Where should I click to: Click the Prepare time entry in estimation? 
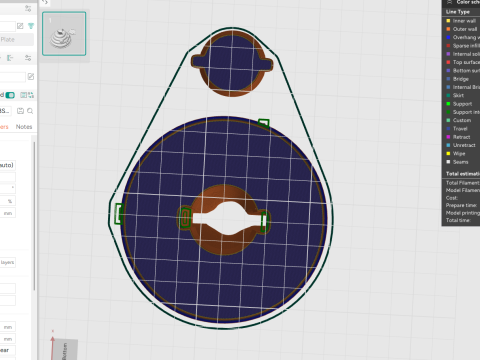pyautogui.click(x=462, y=205)
